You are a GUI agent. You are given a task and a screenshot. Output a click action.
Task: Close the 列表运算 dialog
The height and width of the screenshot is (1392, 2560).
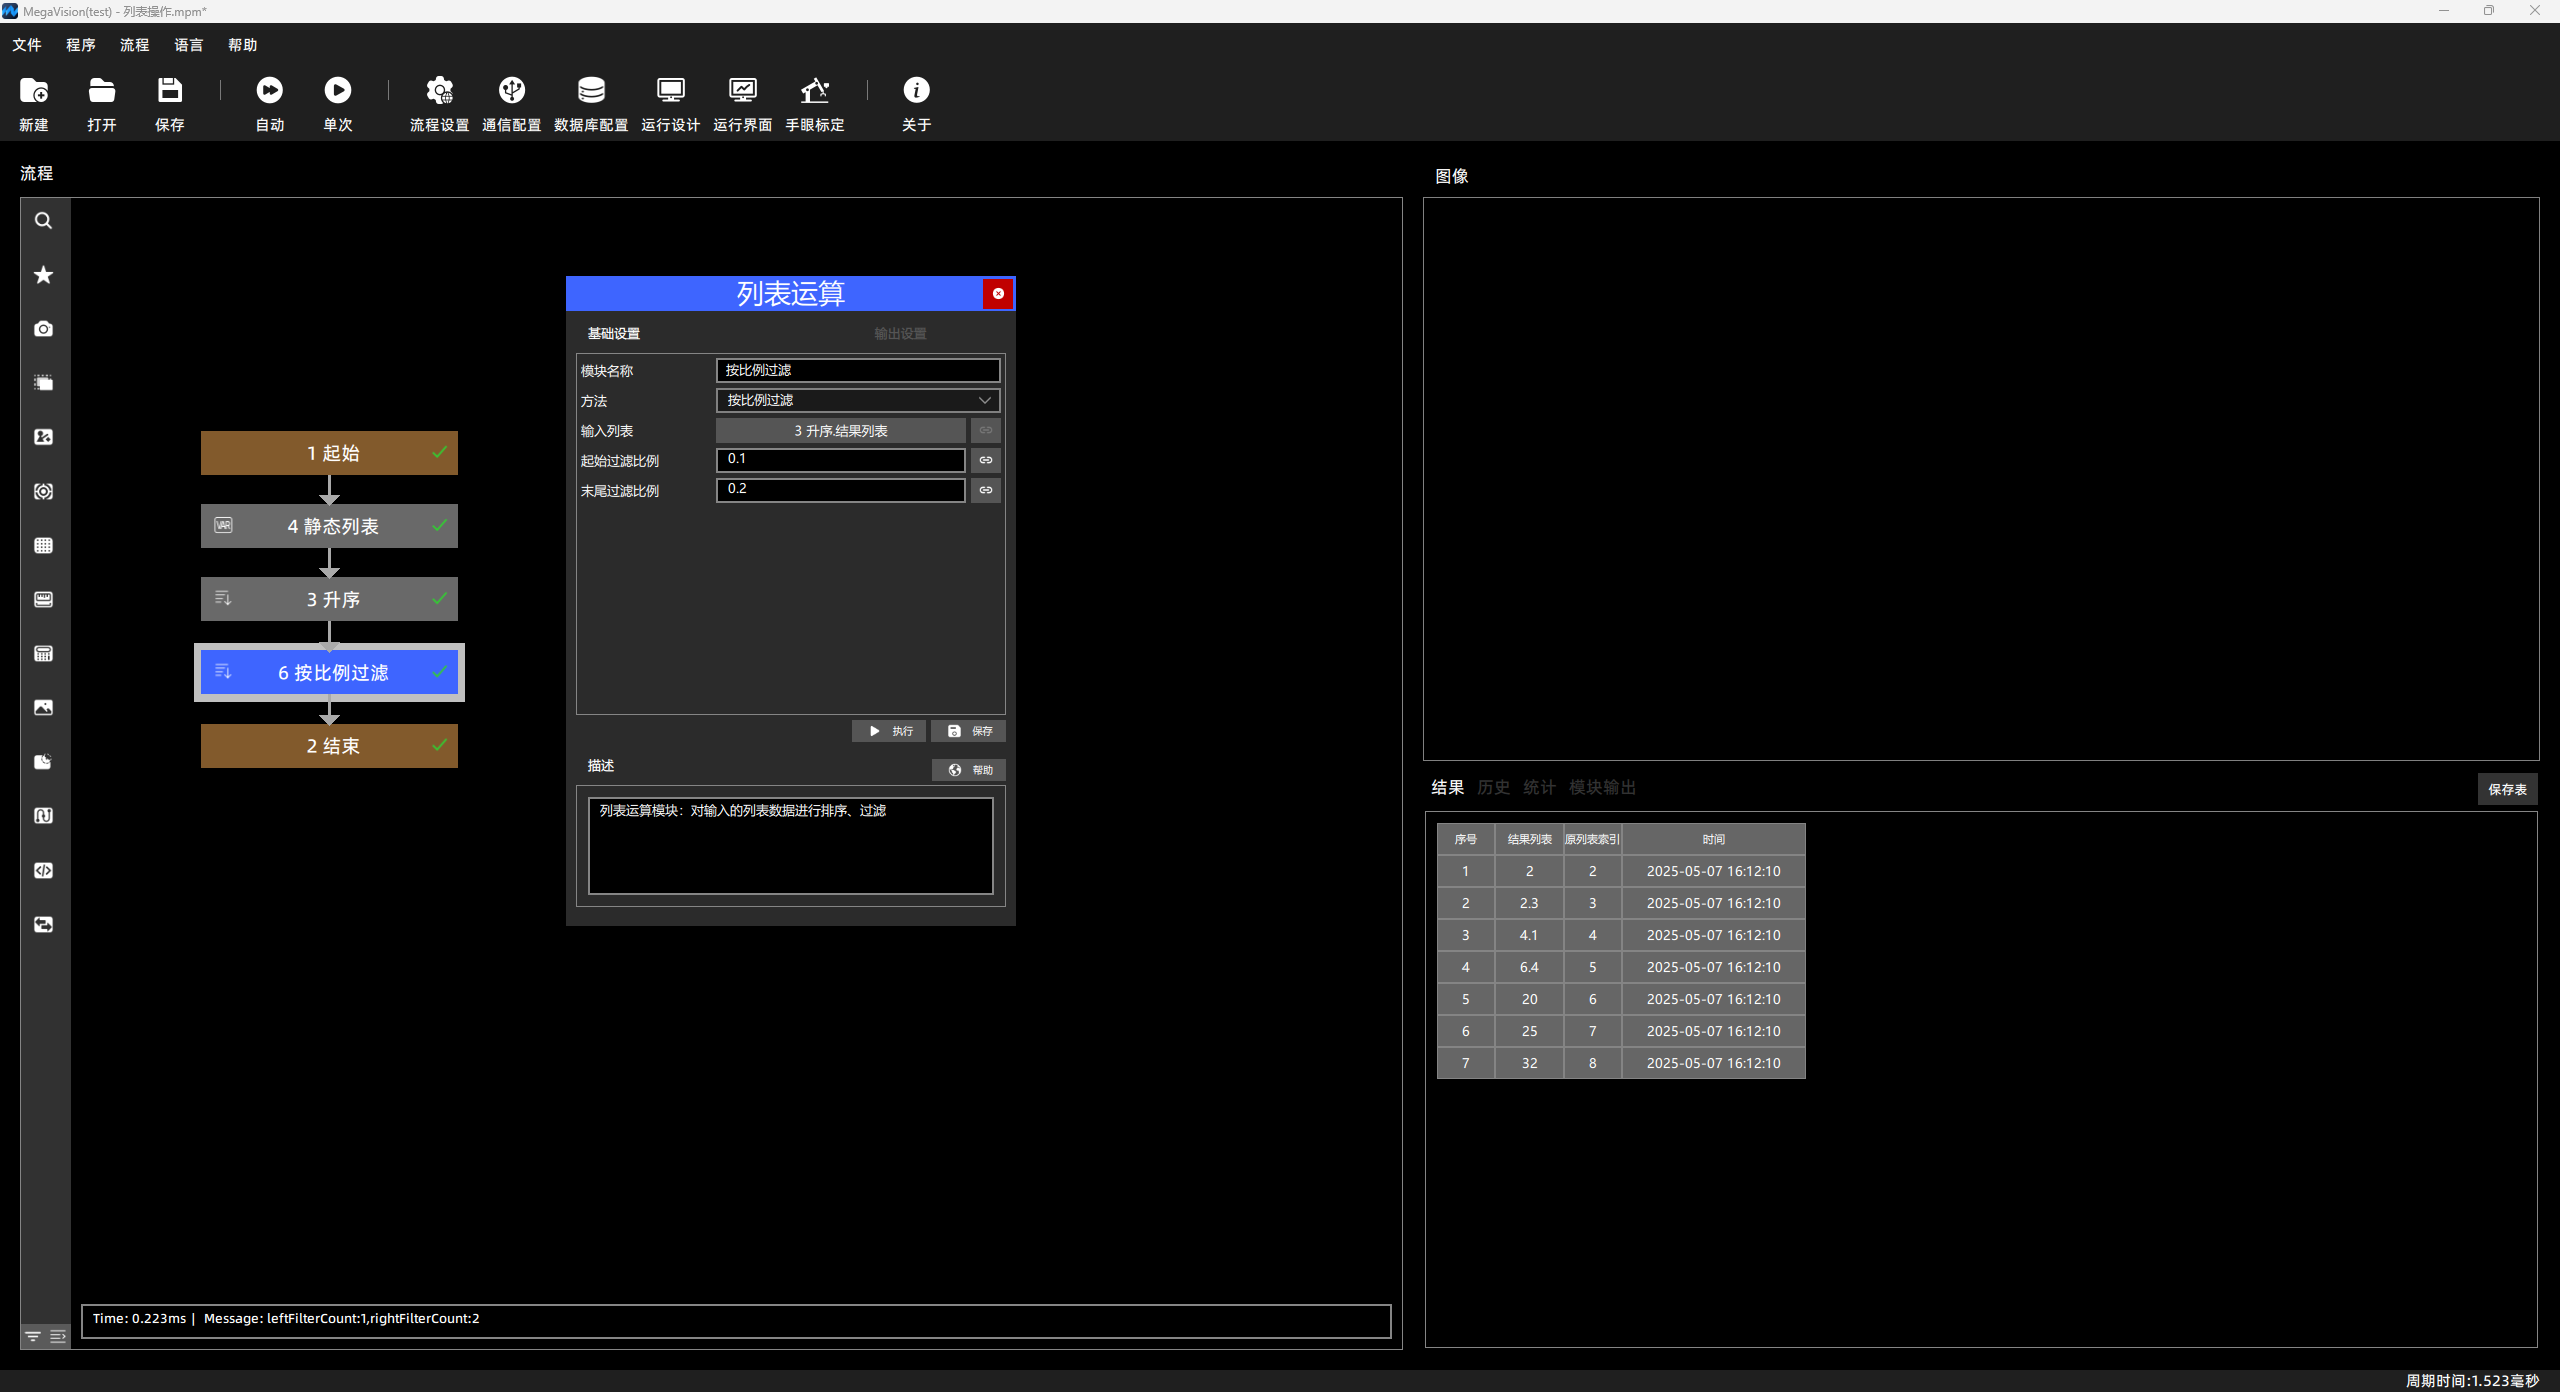(998, 294)
